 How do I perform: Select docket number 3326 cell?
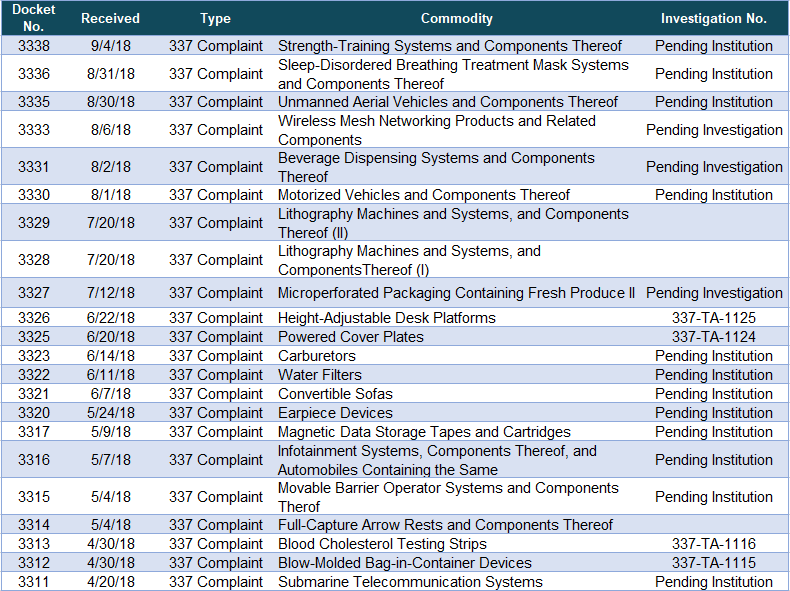34,318
